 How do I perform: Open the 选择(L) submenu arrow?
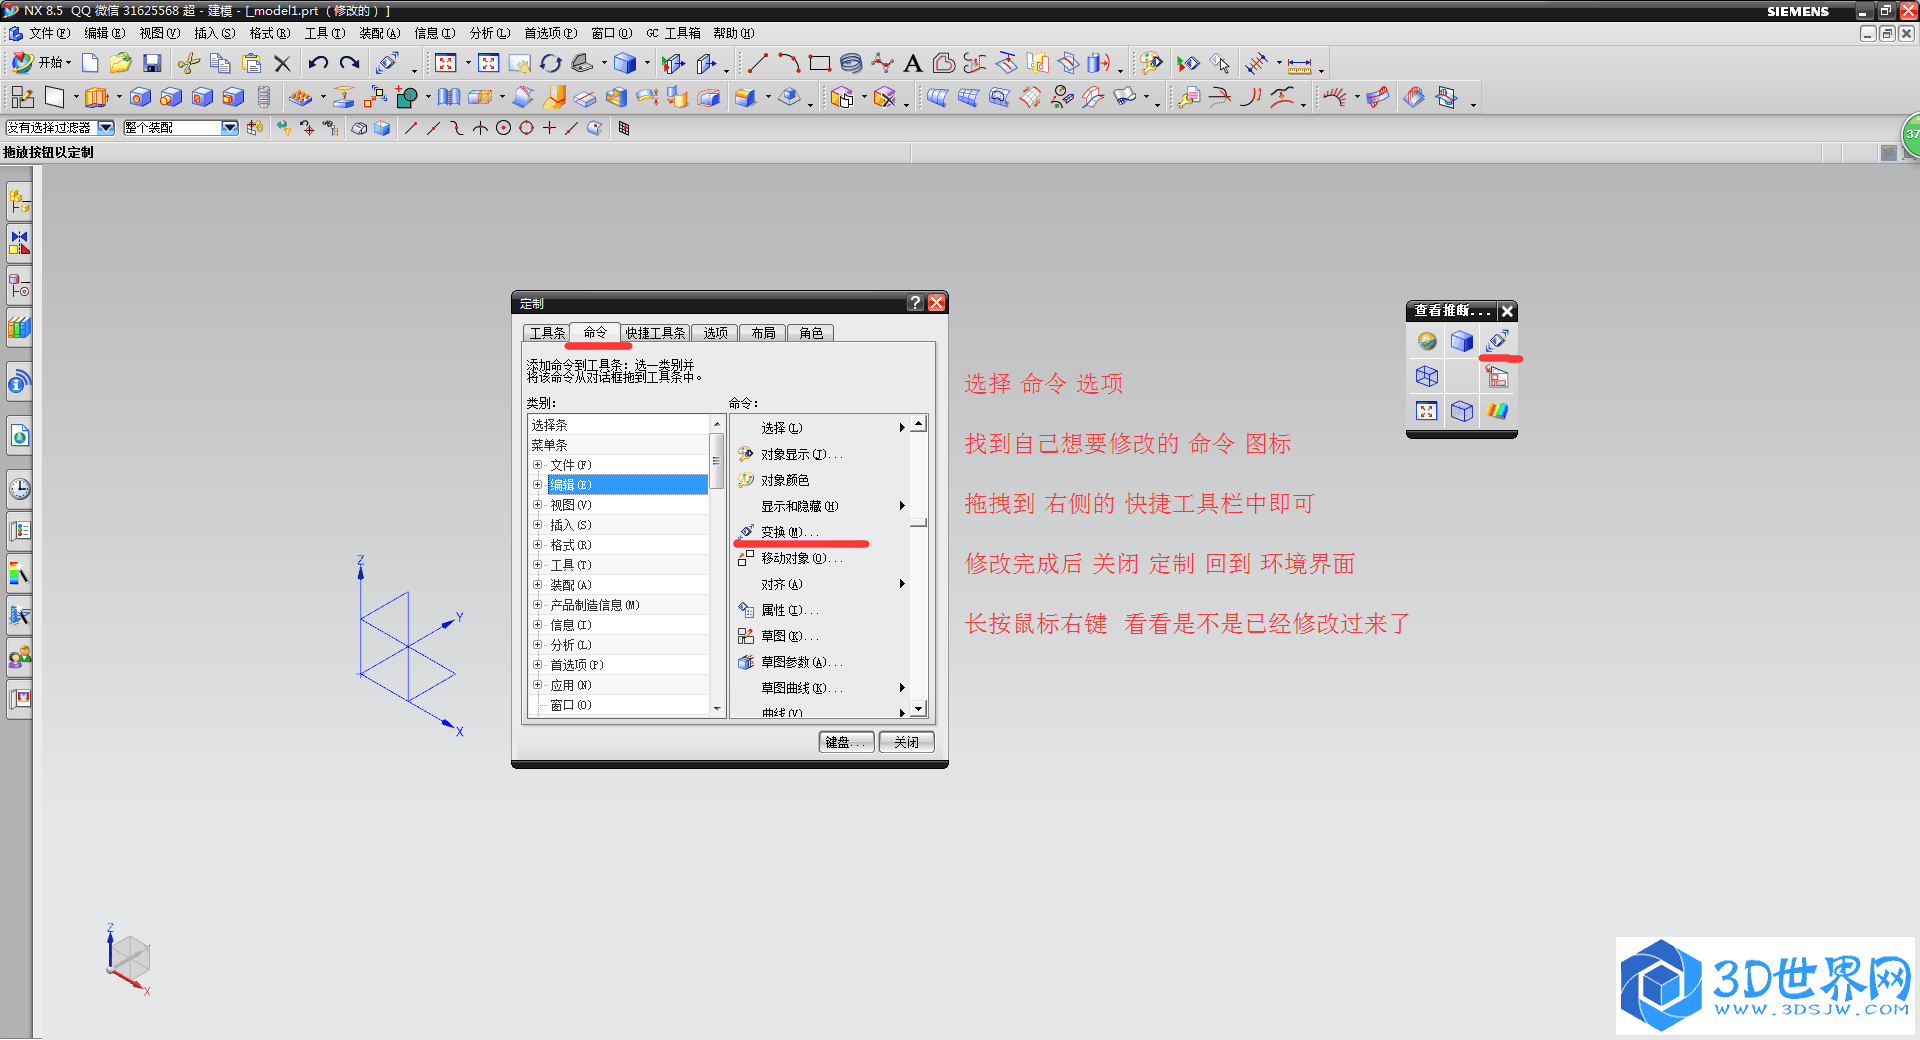coord(902,428)
